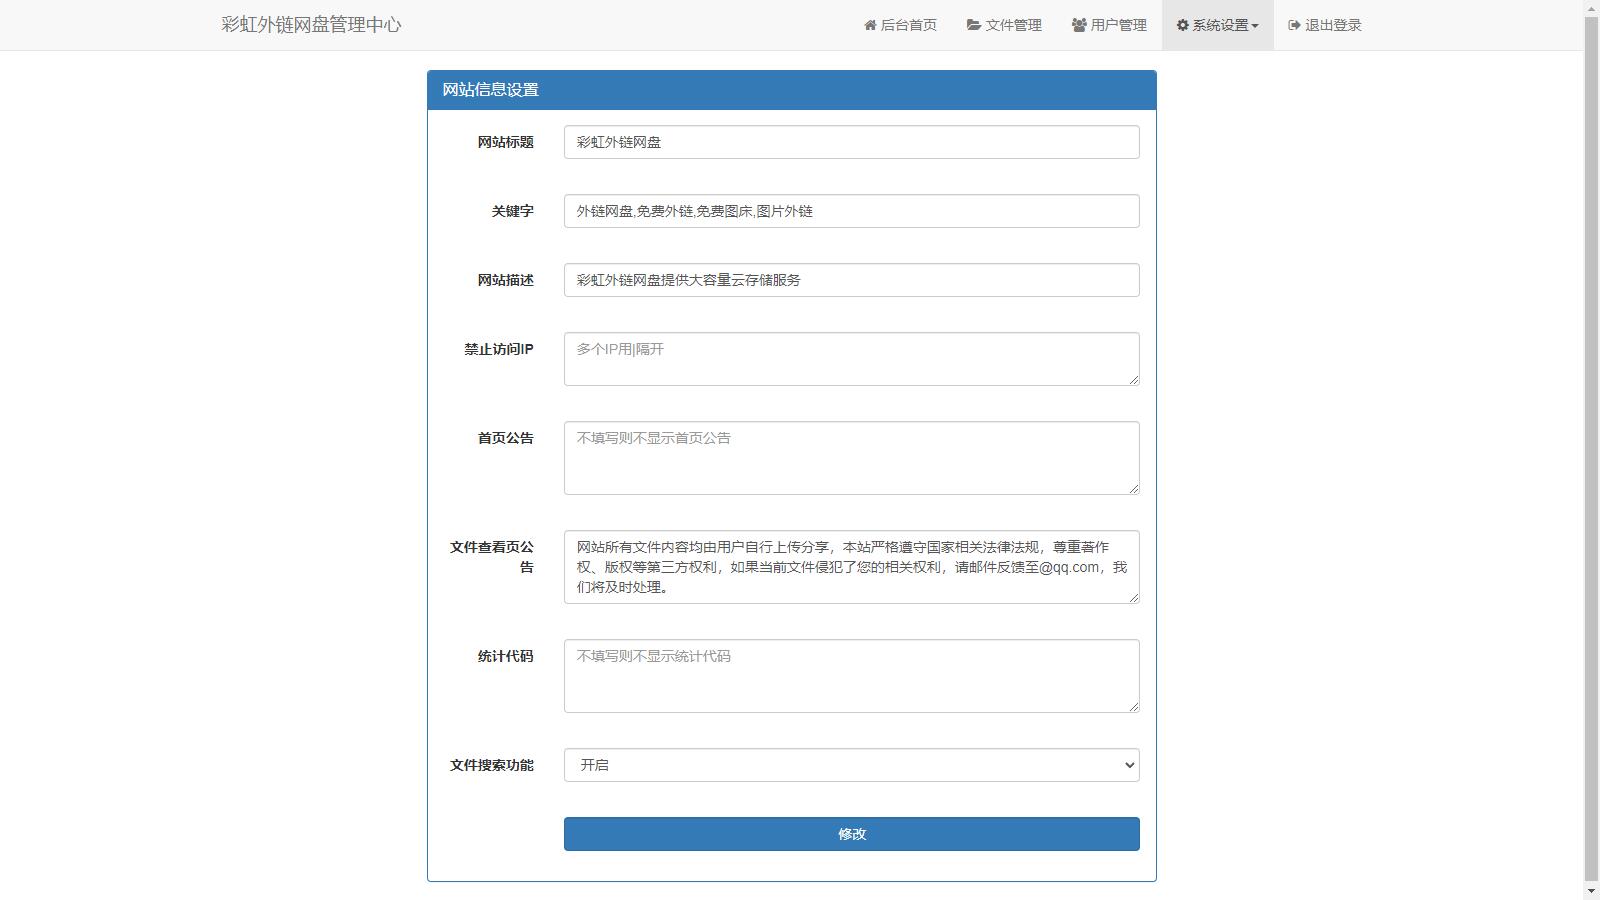Click the home icon beside 后台首页
The height and width of the screenshot is (900, 1600).
pyautogui.click(x=870, y=25)
